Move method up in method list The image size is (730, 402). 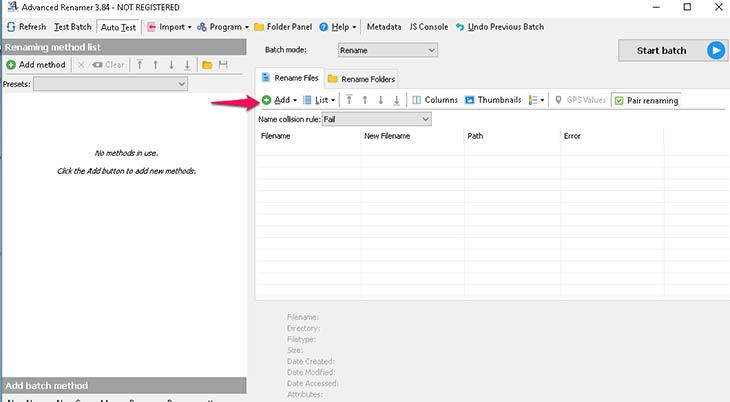pyautogui.click(x=155, y=65)
